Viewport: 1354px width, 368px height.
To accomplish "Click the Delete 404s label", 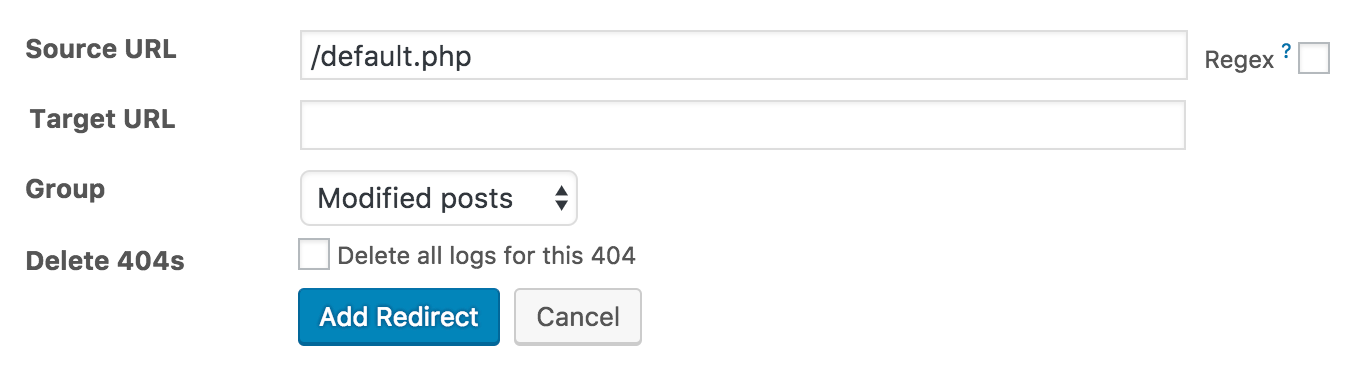I will [105, 261].
